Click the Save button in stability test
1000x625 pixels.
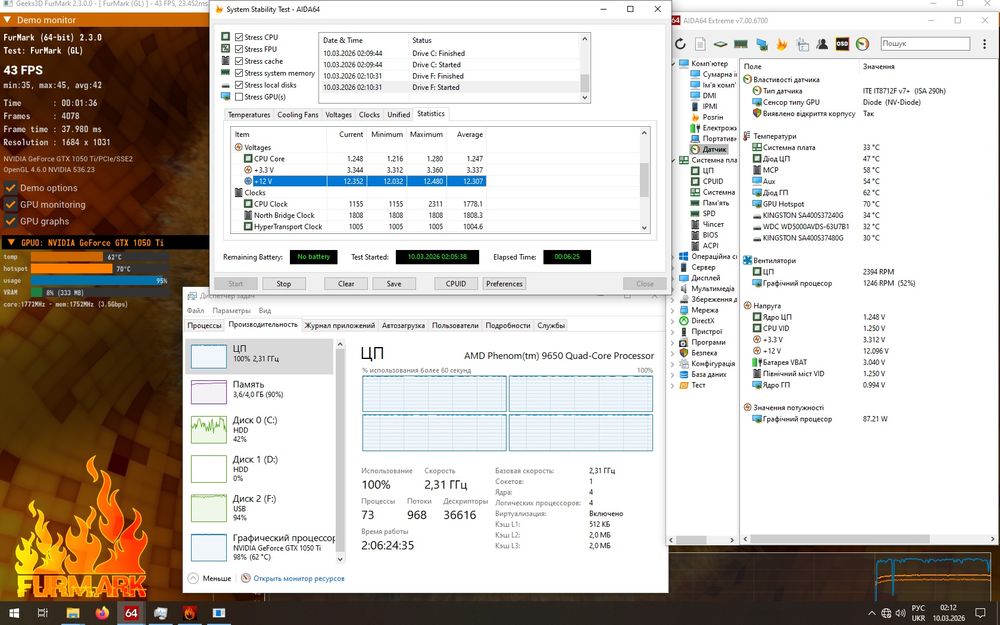[x=394, y=284]
